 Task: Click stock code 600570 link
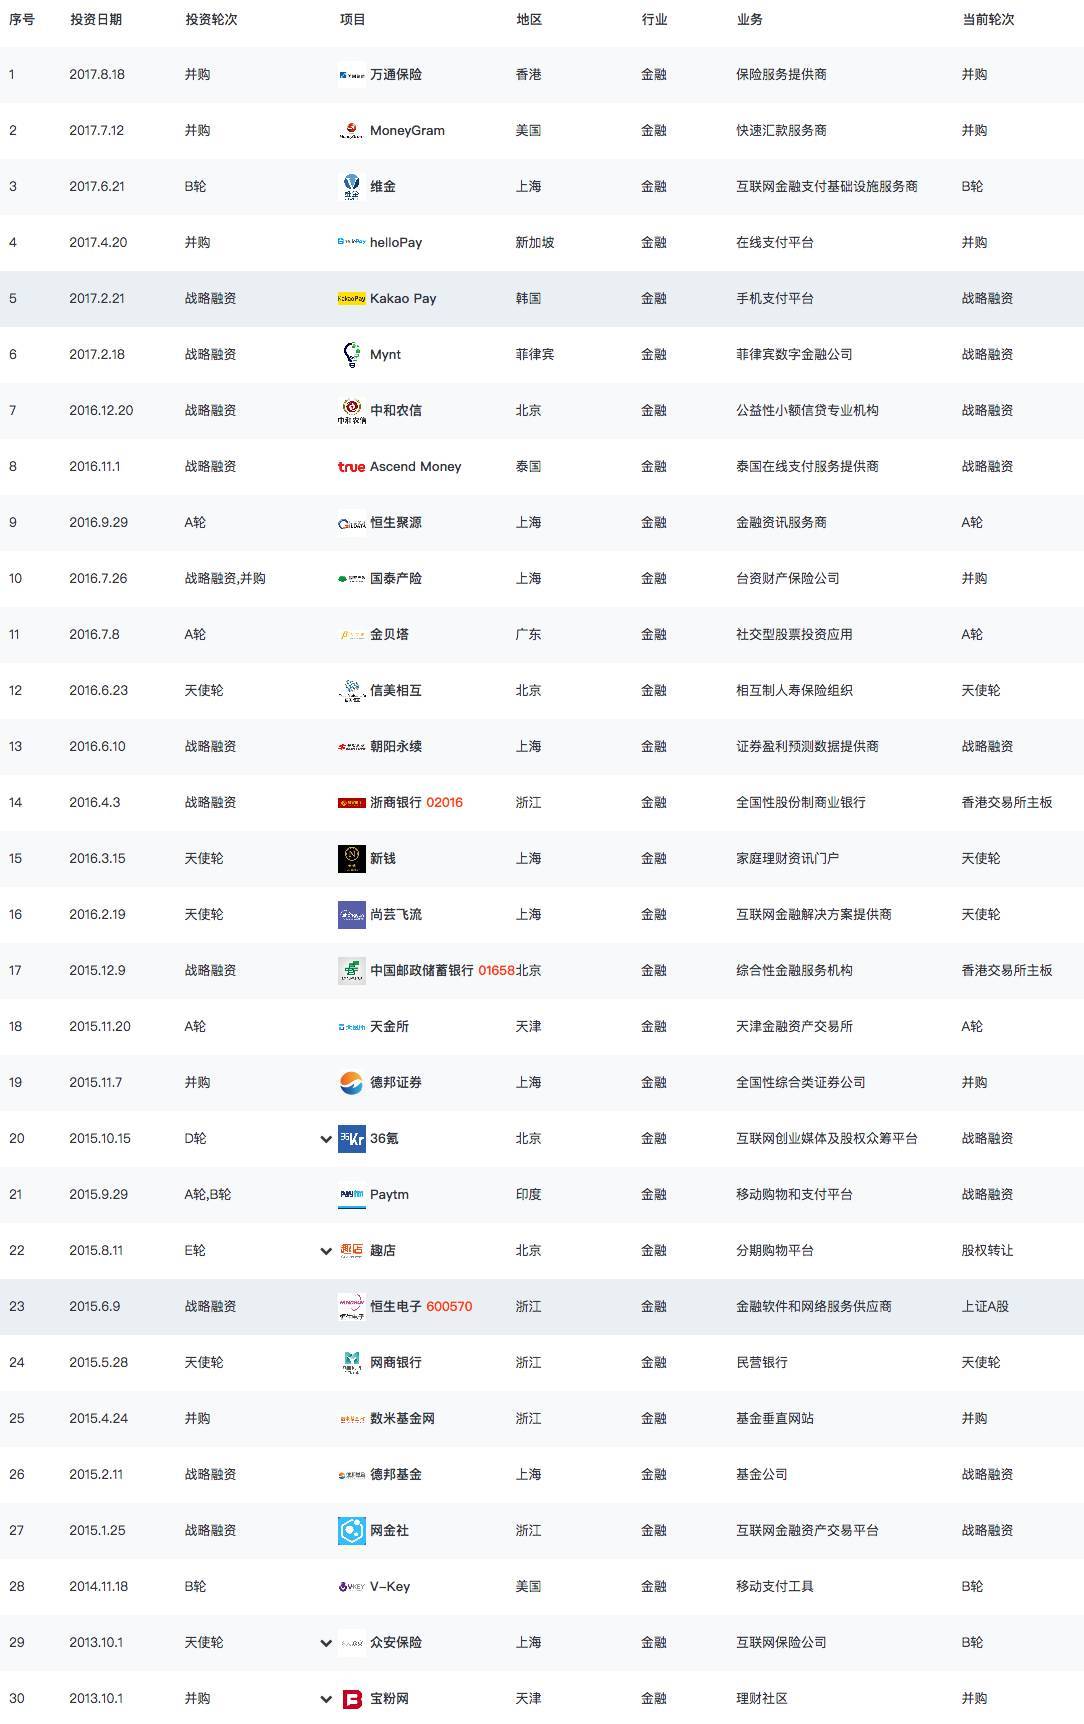449,1307
